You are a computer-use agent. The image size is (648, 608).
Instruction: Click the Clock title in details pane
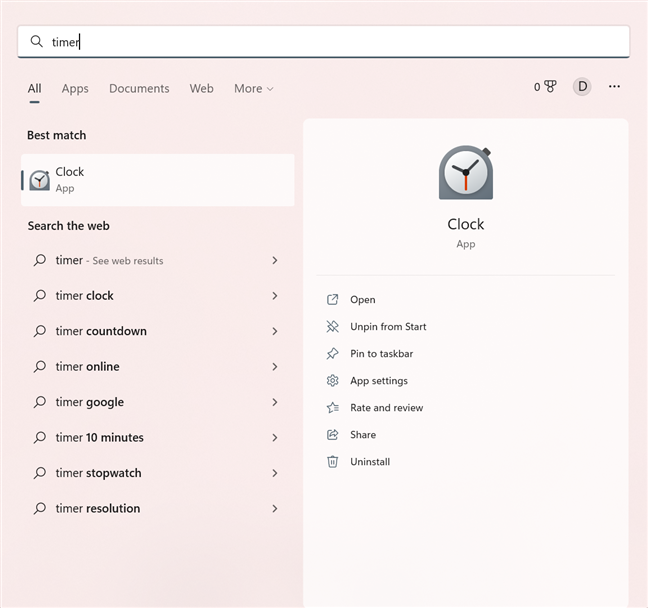(x=466, y=224)
